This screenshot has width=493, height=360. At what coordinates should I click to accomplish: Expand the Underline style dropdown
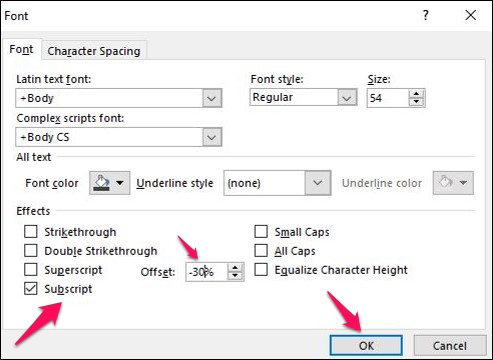318,183
